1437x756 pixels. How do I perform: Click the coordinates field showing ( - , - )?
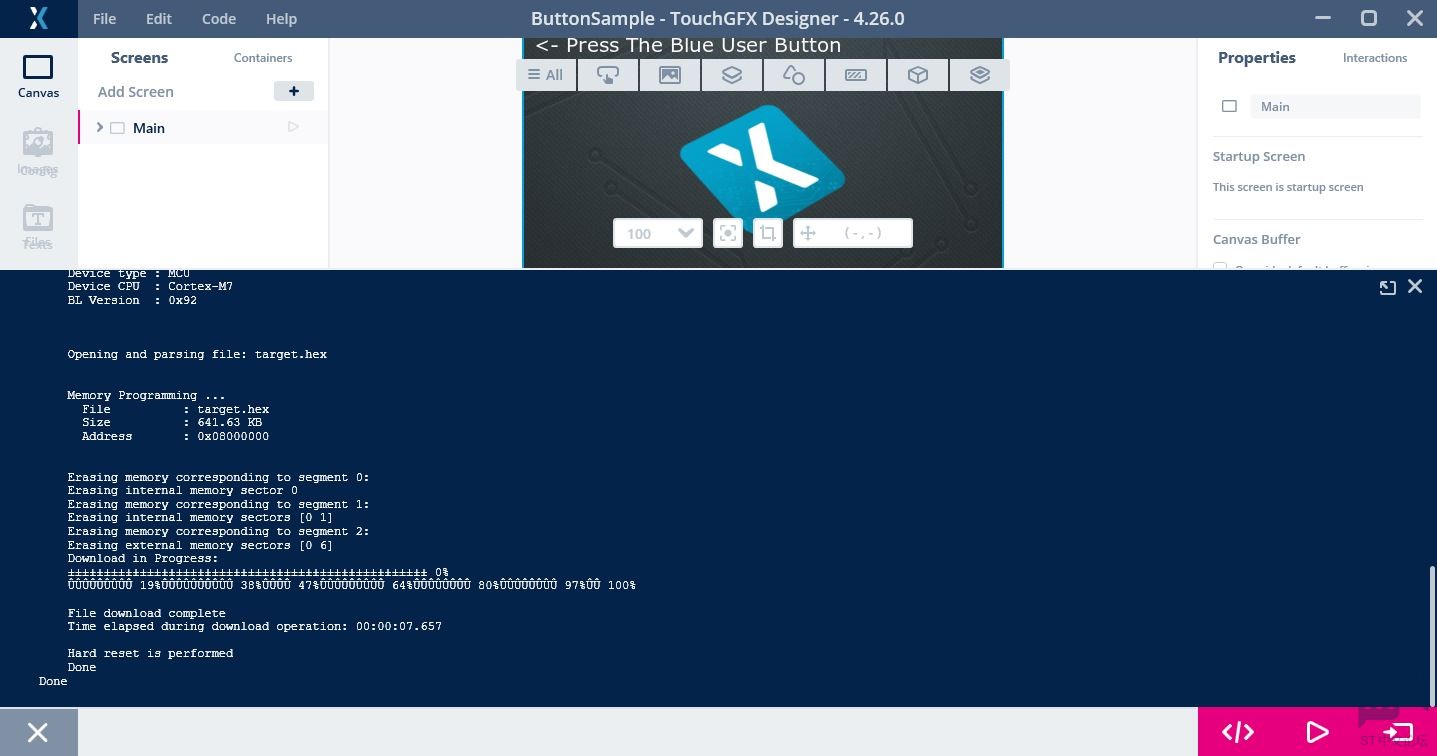click(853, 233)
